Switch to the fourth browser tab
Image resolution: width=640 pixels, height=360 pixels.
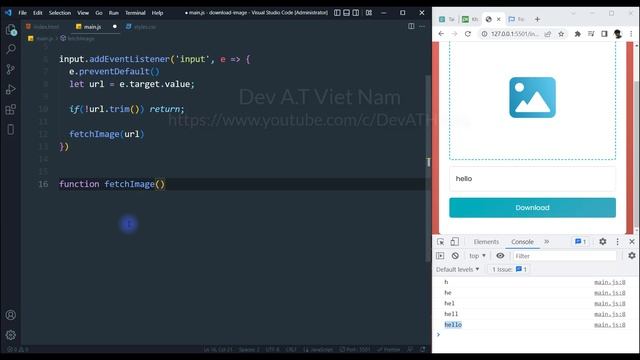[x=516, y=19]
